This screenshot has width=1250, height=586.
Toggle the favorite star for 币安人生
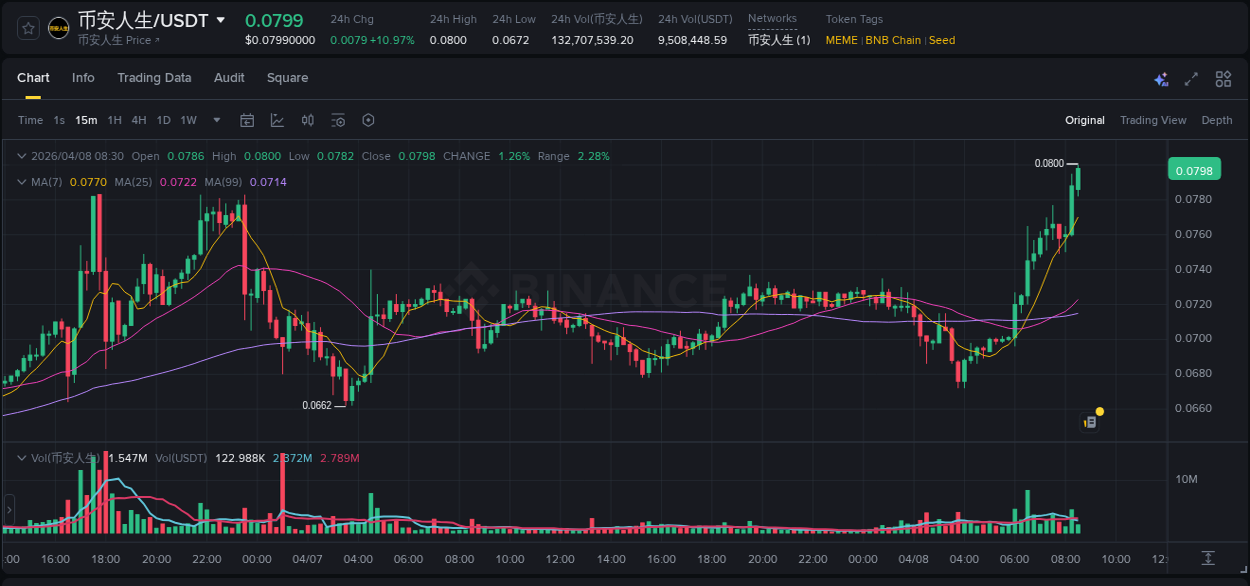(27, 27)
